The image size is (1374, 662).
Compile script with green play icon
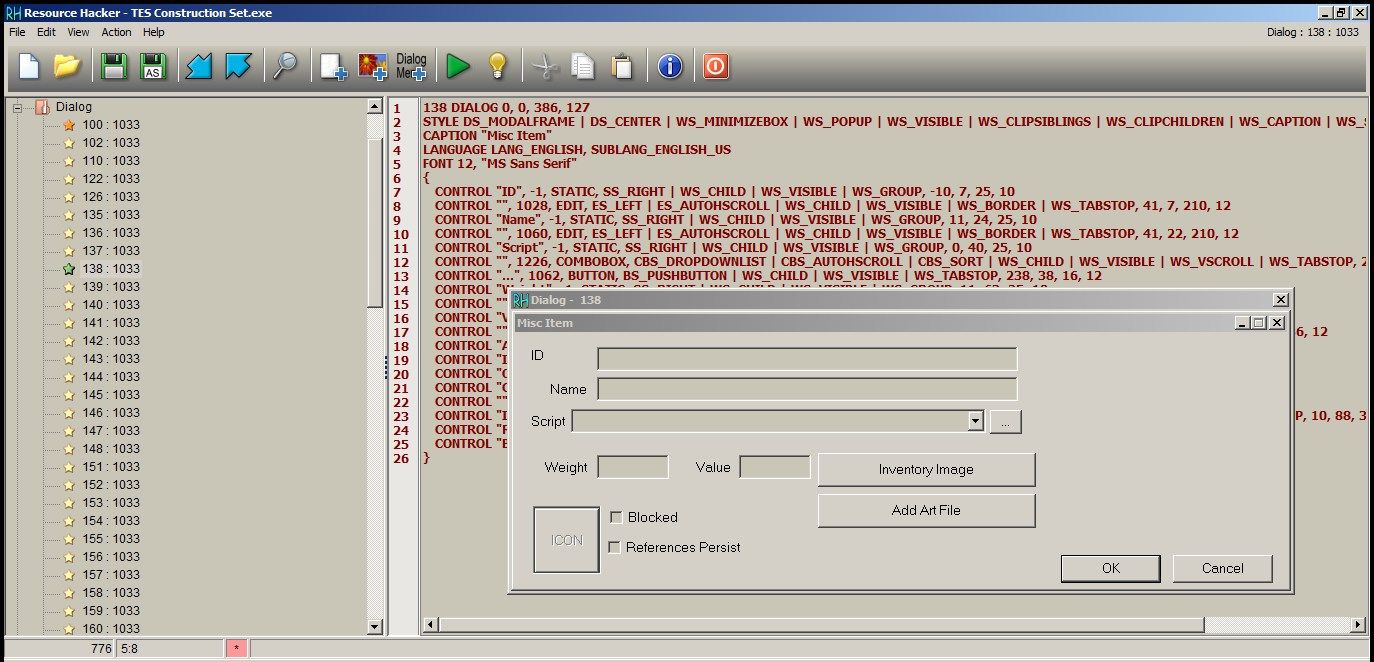coord(458,67)
